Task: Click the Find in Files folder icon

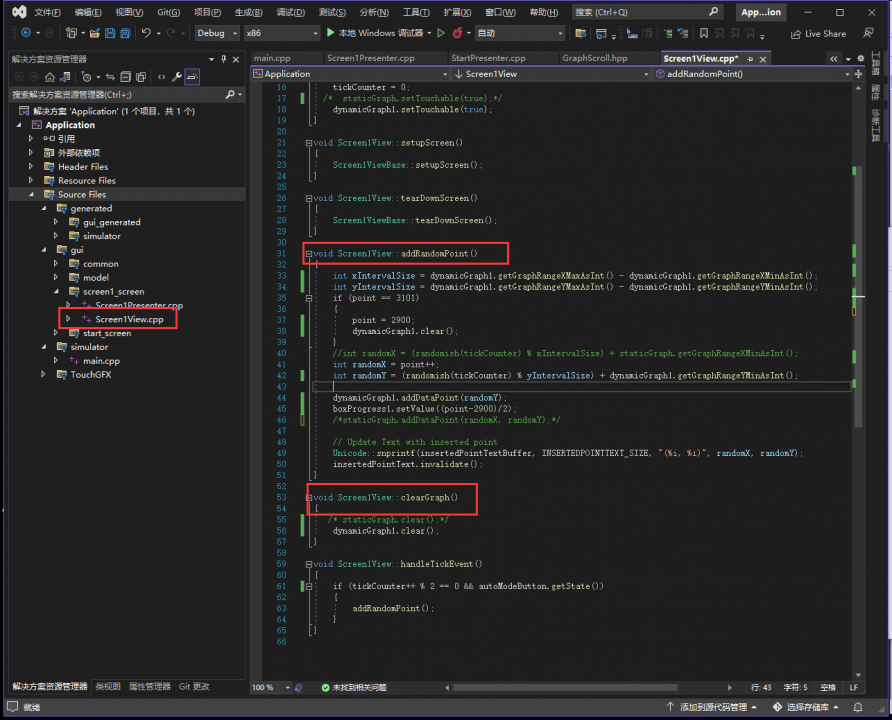Action: [580, 34]
